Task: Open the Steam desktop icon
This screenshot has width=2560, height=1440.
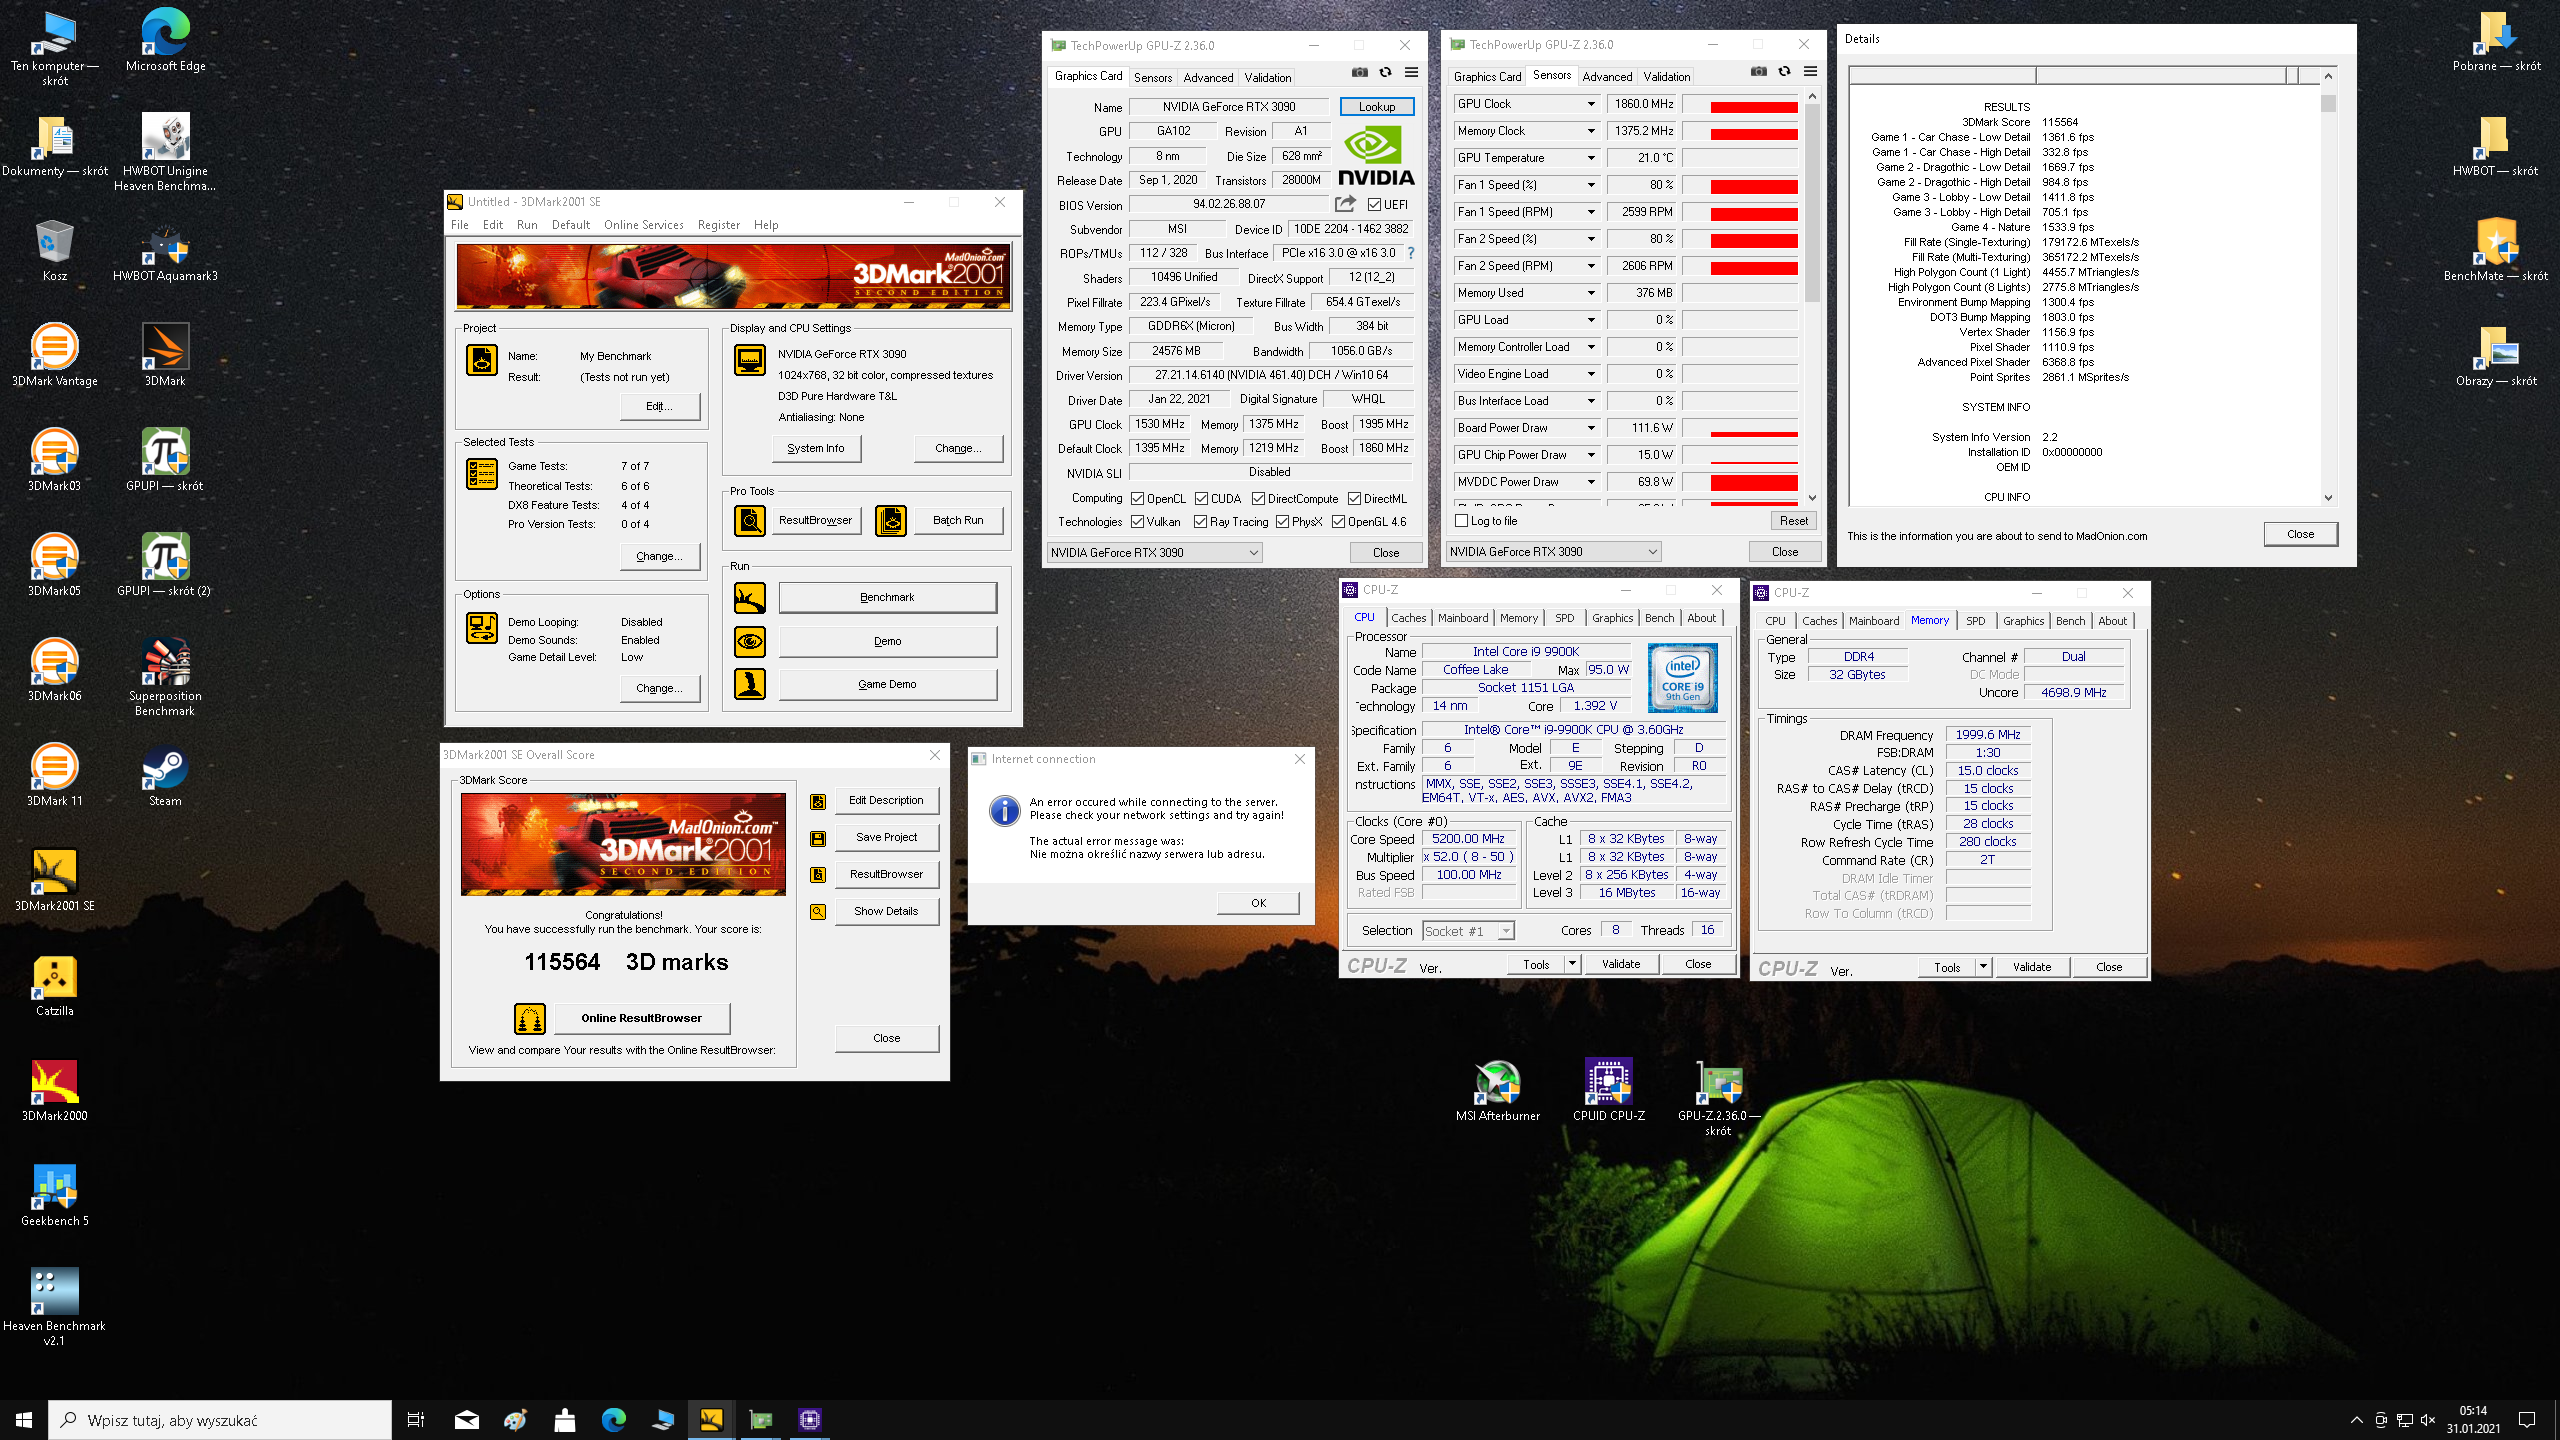Action: (165, 775)
